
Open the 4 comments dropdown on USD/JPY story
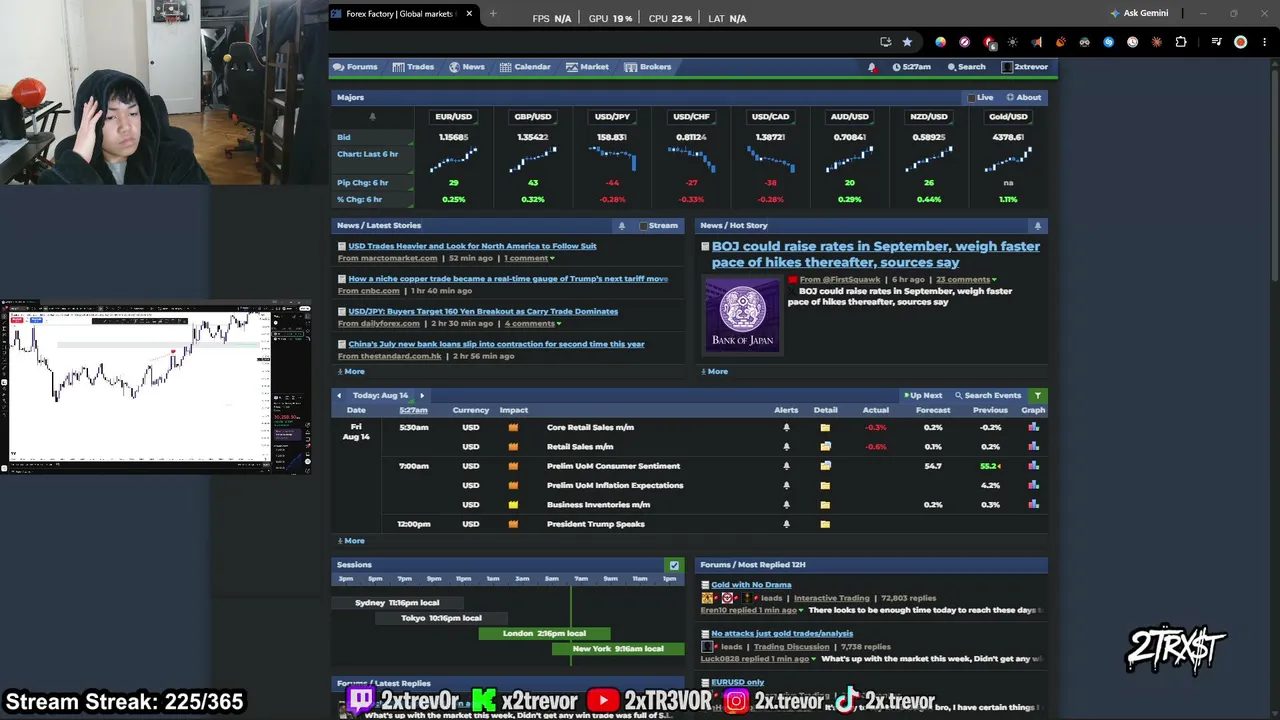pyautogui.click(x=533, y=324)
